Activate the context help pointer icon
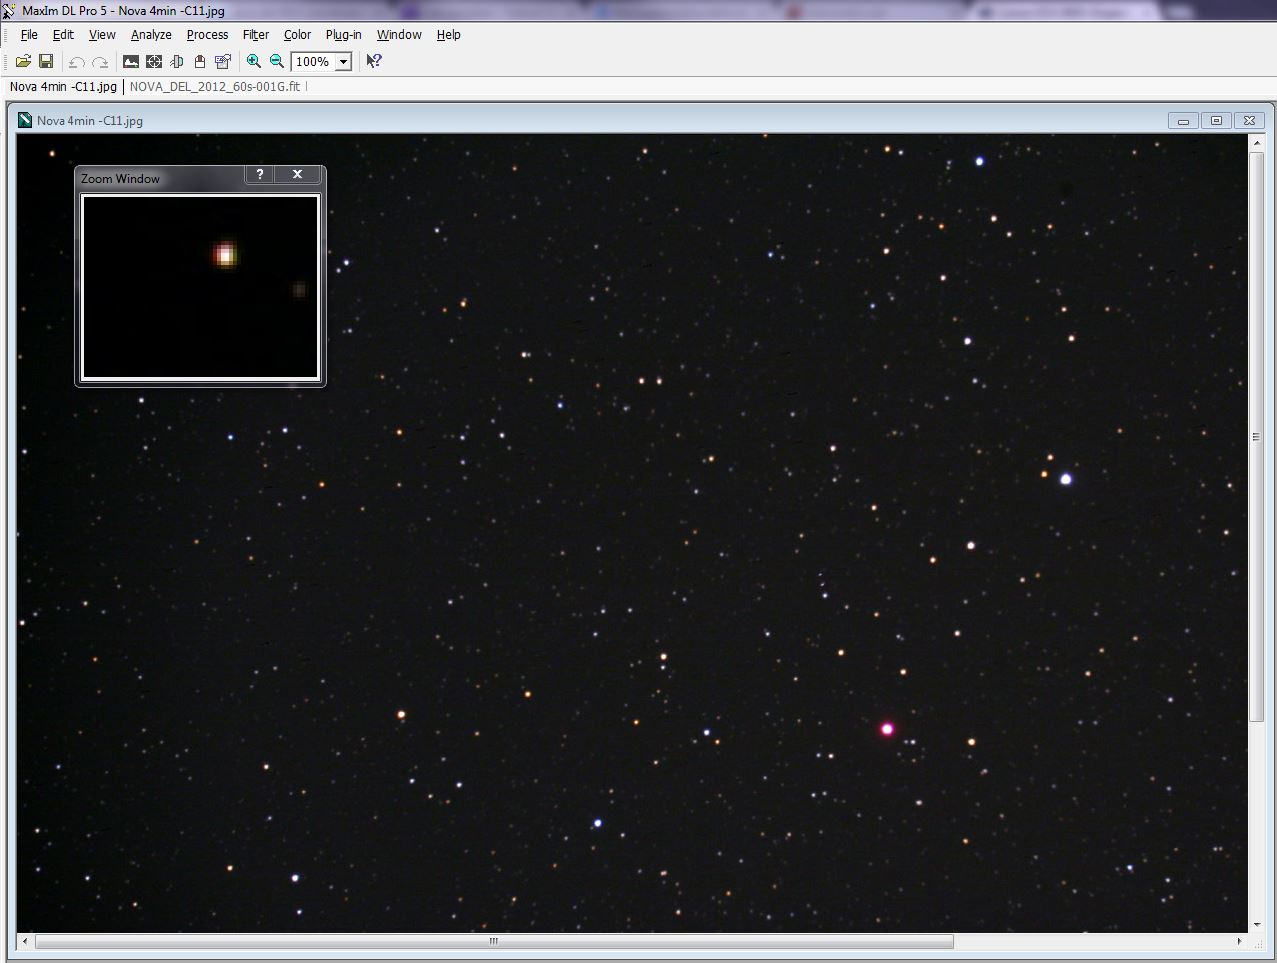The width and height of the screenshot is (1277, 963). (x=374, y=61)
